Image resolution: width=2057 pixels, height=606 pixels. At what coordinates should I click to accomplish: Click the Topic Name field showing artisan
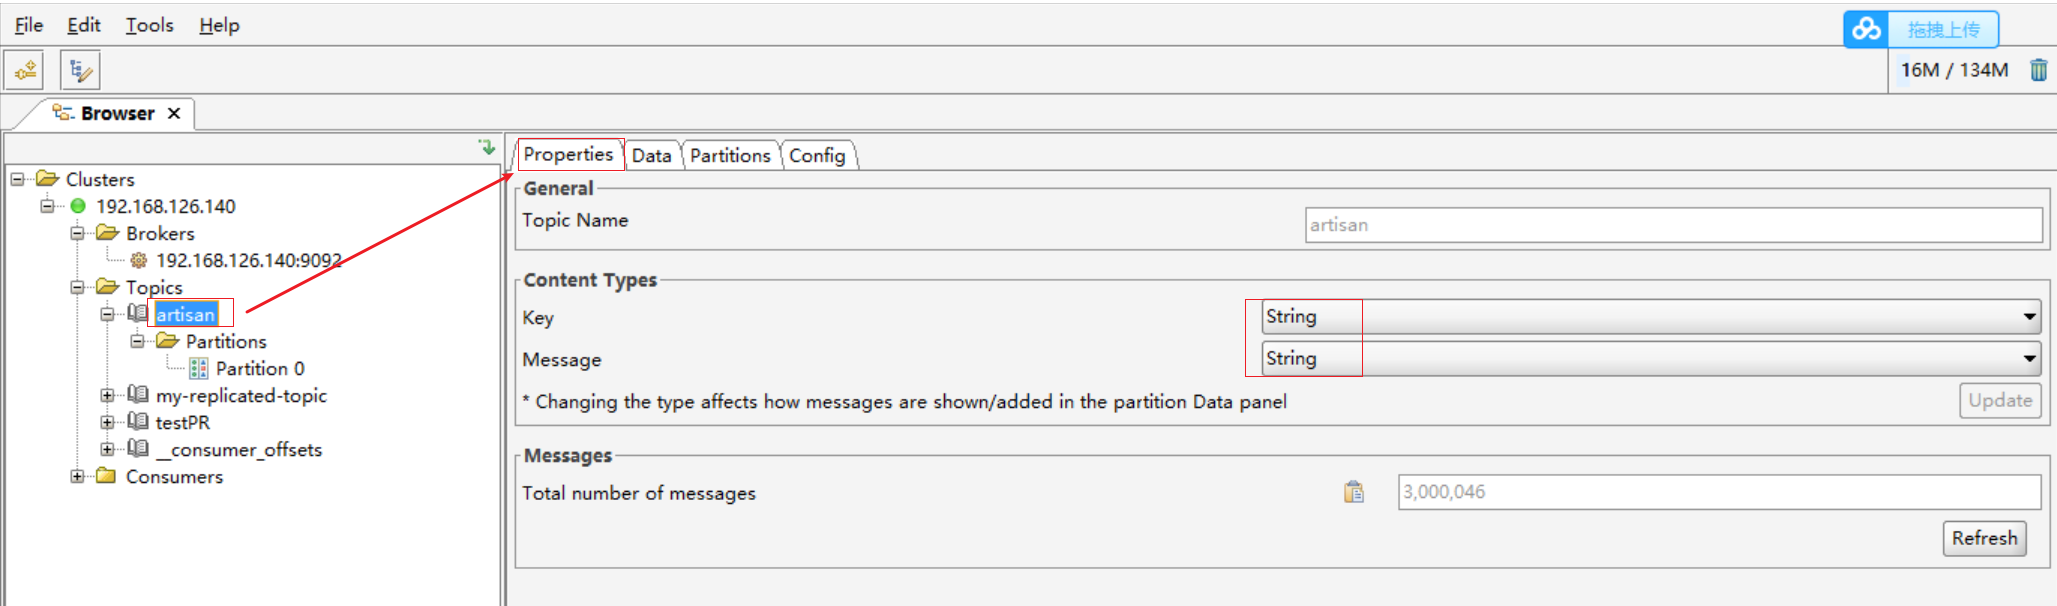click(x=1673, y=225)
